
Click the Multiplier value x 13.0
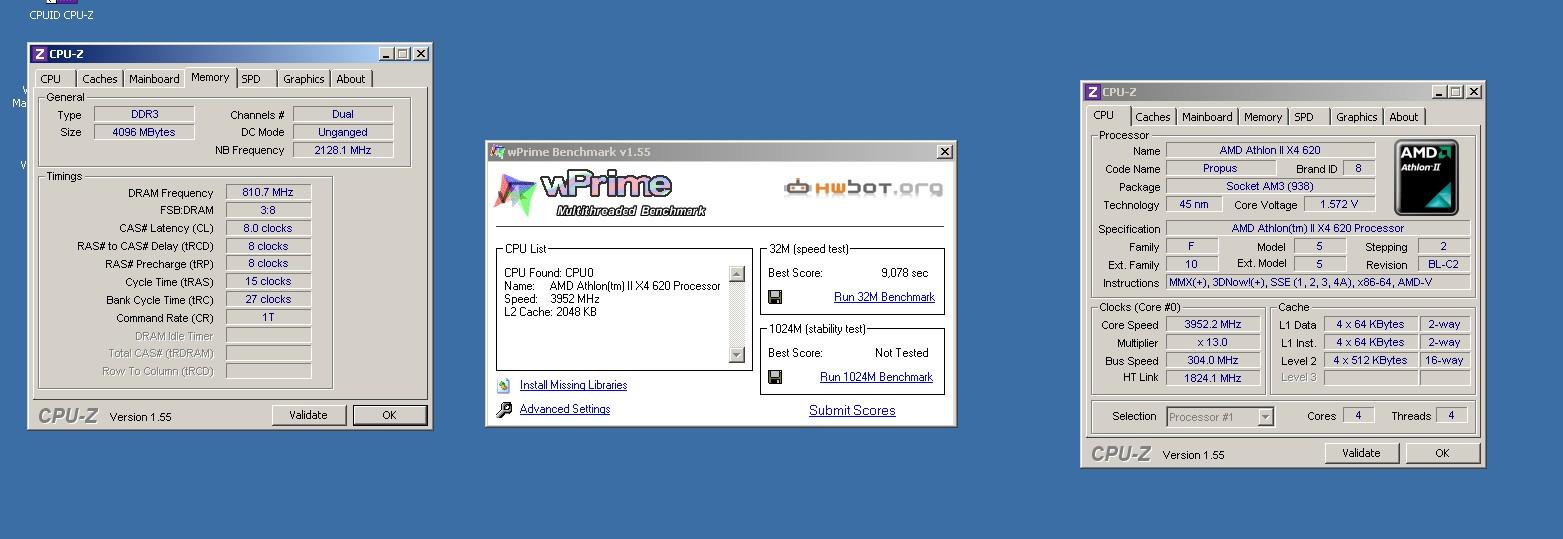[1213, 342]
